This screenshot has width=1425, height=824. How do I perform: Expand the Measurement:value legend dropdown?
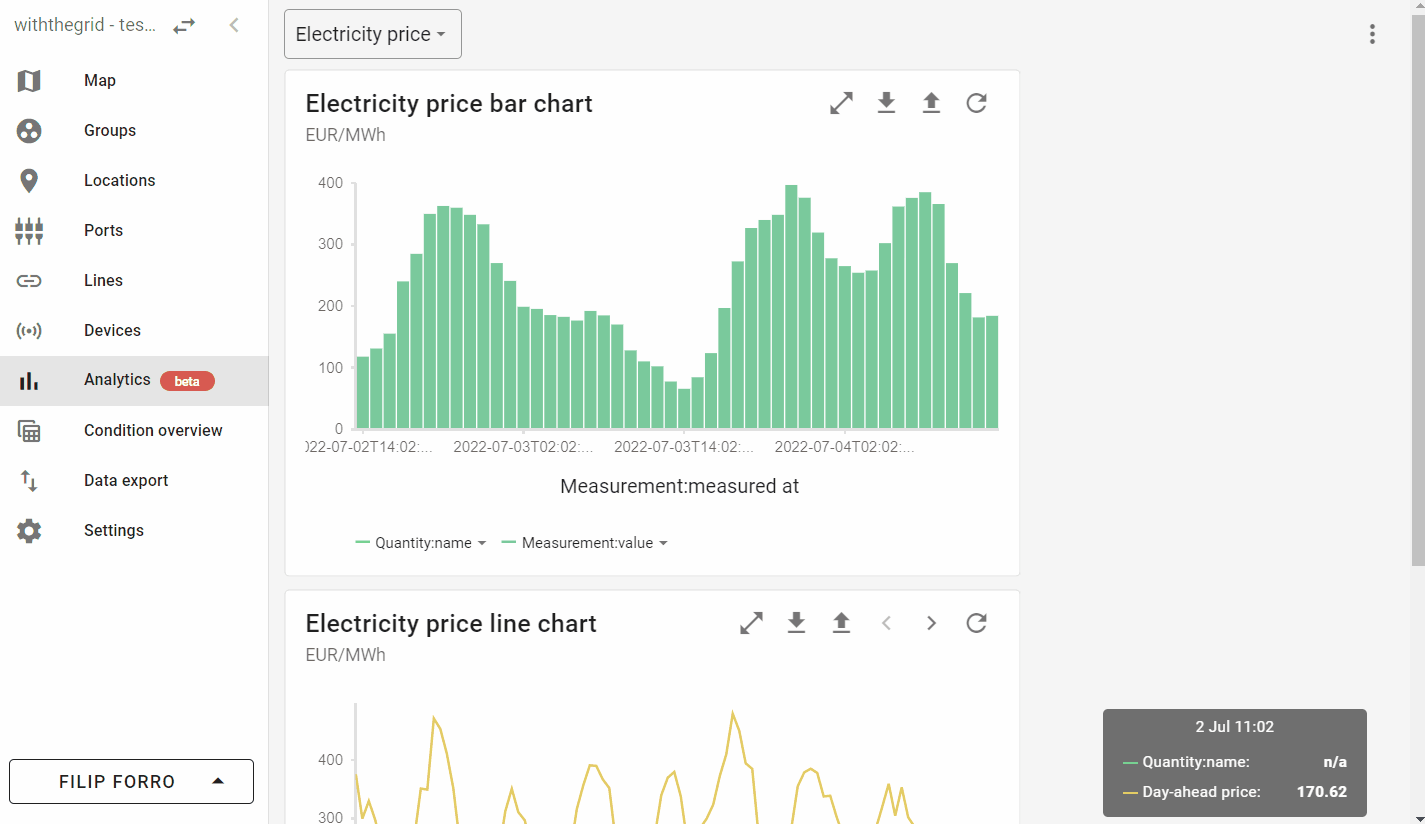coord(585,543)
